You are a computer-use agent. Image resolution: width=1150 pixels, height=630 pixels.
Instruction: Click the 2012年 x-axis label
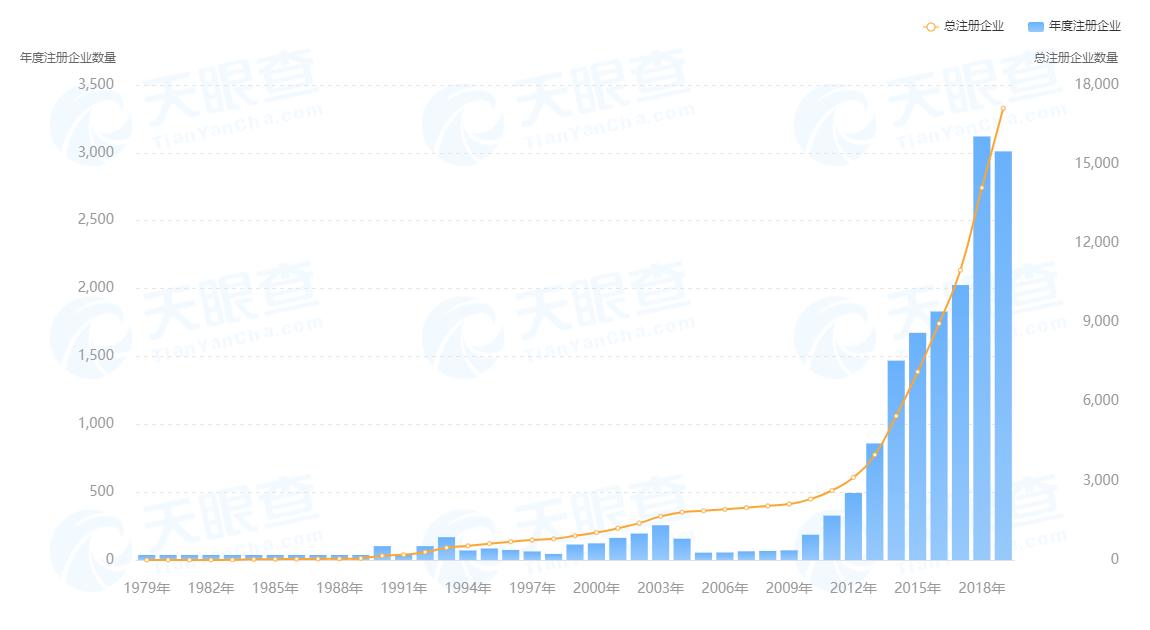(x=853, y=588)
